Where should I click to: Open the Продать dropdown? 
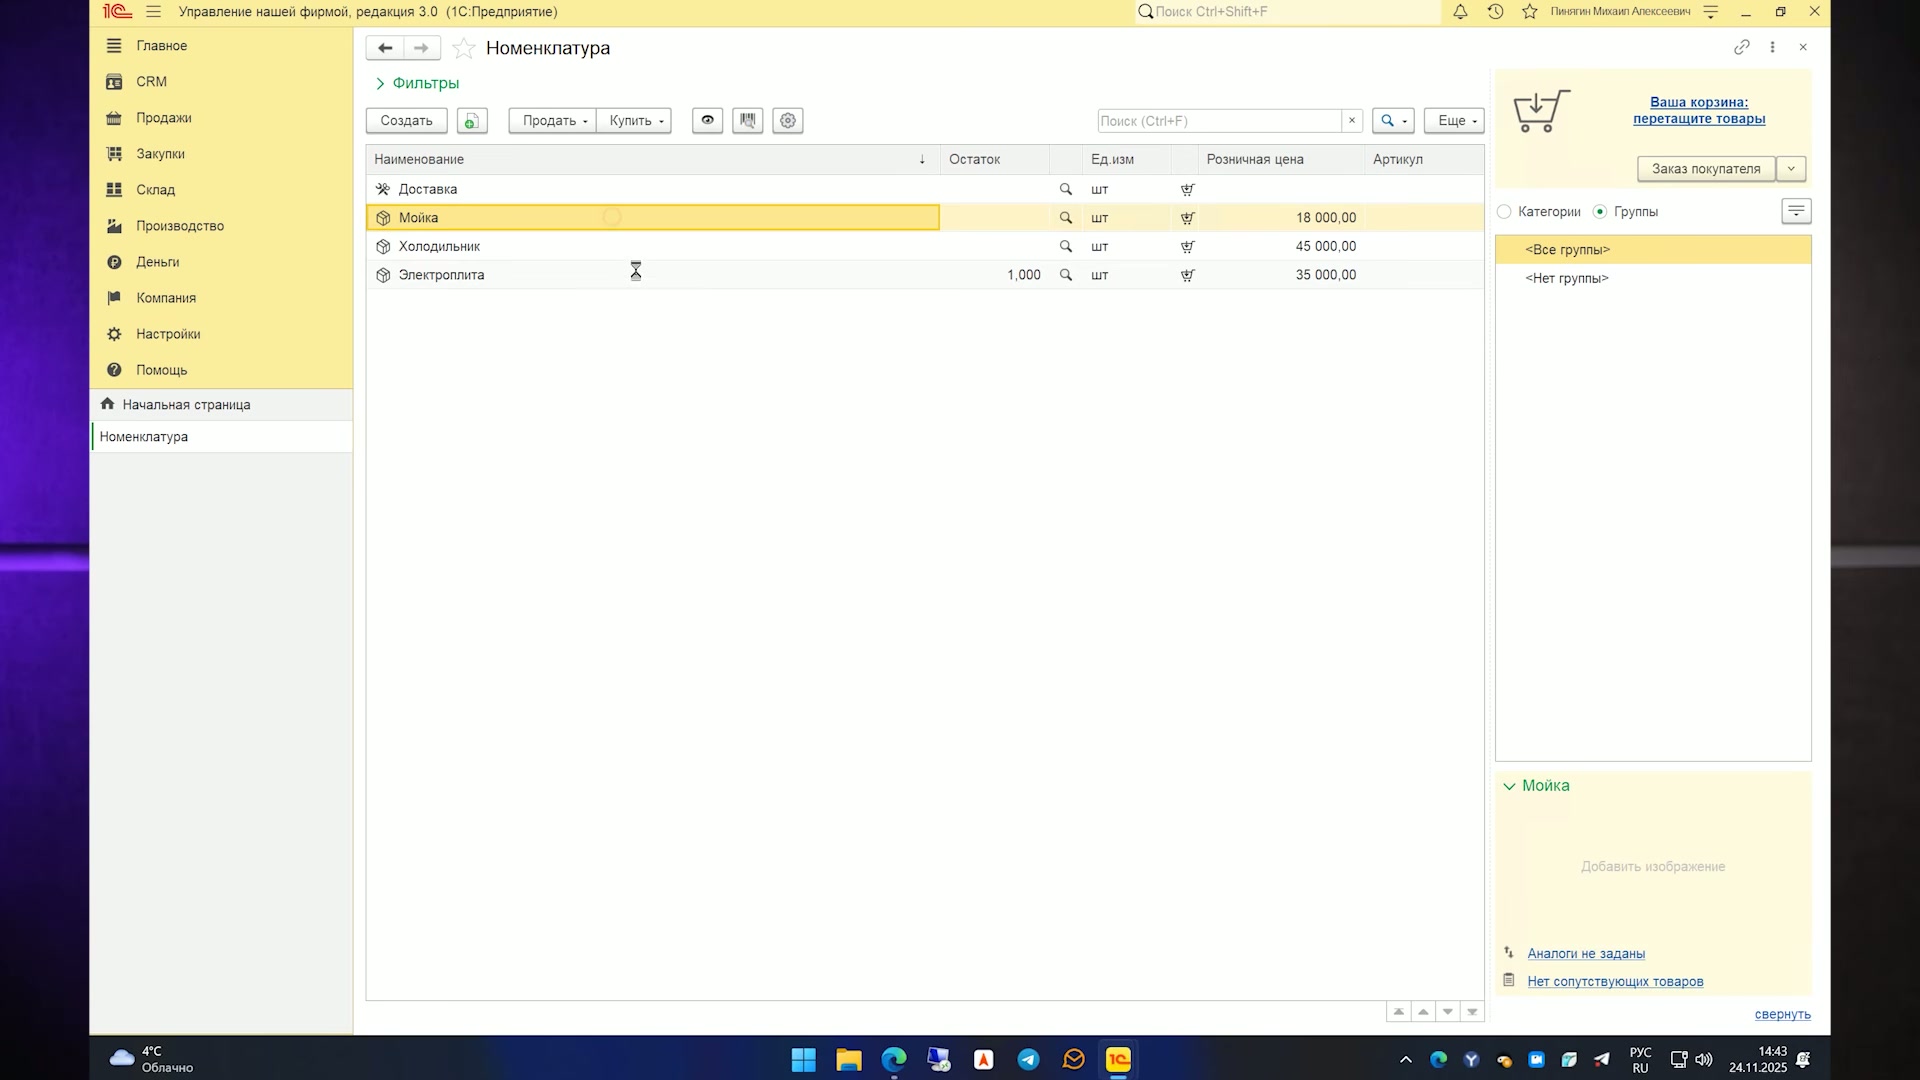coord(552,121)
